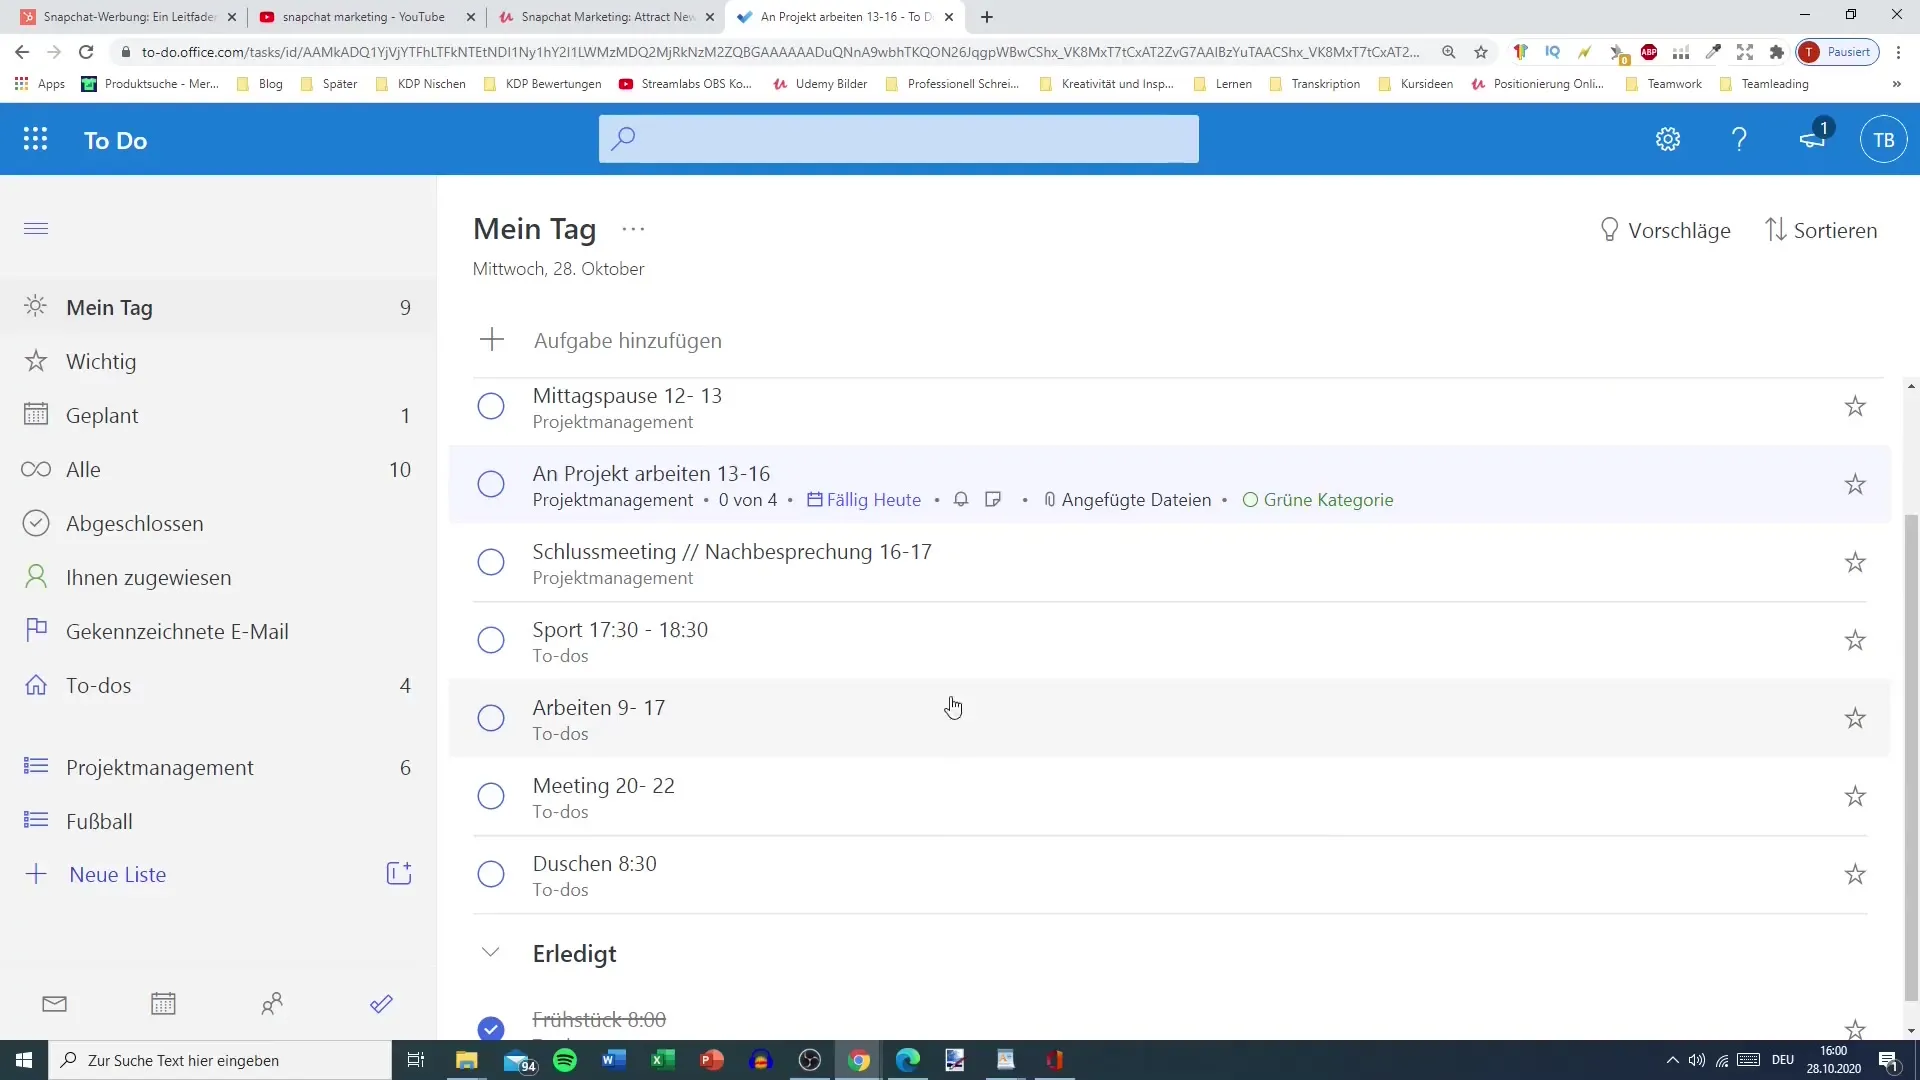Open Microsoft To Do settings gear
Image resolution: width=1920 pixels, height=1080 pixels.
(1668, 138)
